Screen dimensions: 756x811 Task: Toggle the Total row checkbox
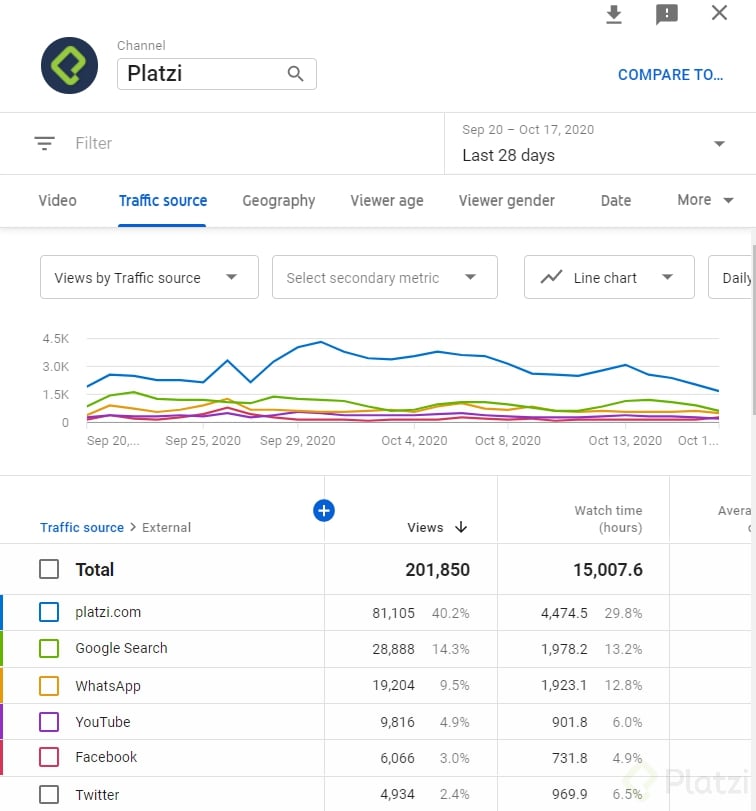(x=49, y=569)
